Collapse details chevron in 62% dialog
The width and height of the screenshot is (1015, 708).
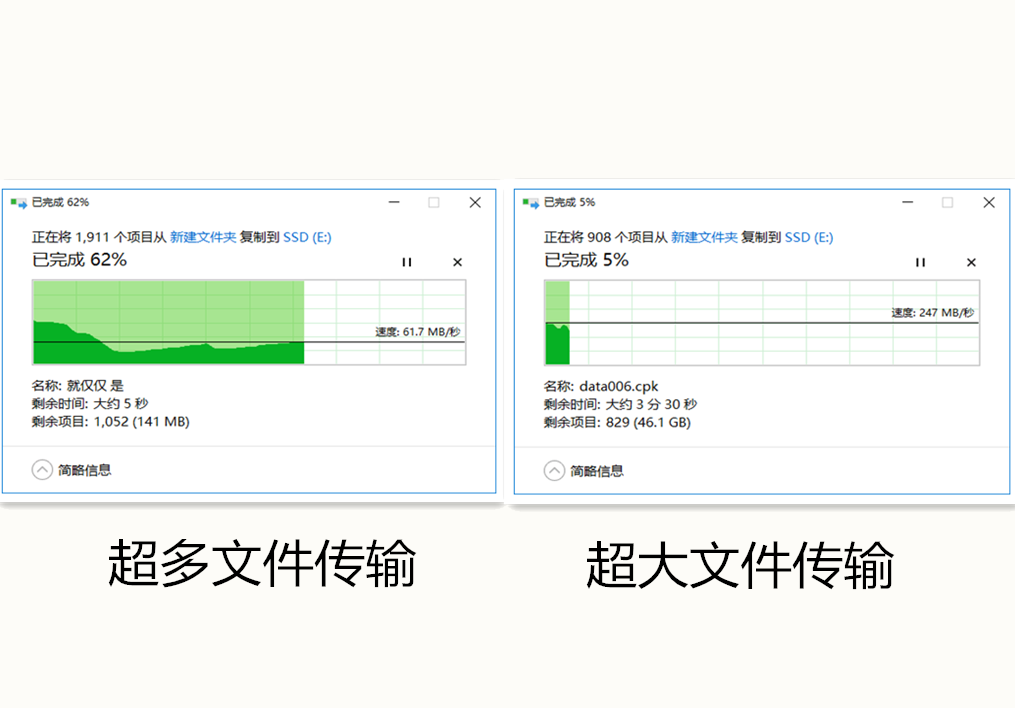click(42, 470)
